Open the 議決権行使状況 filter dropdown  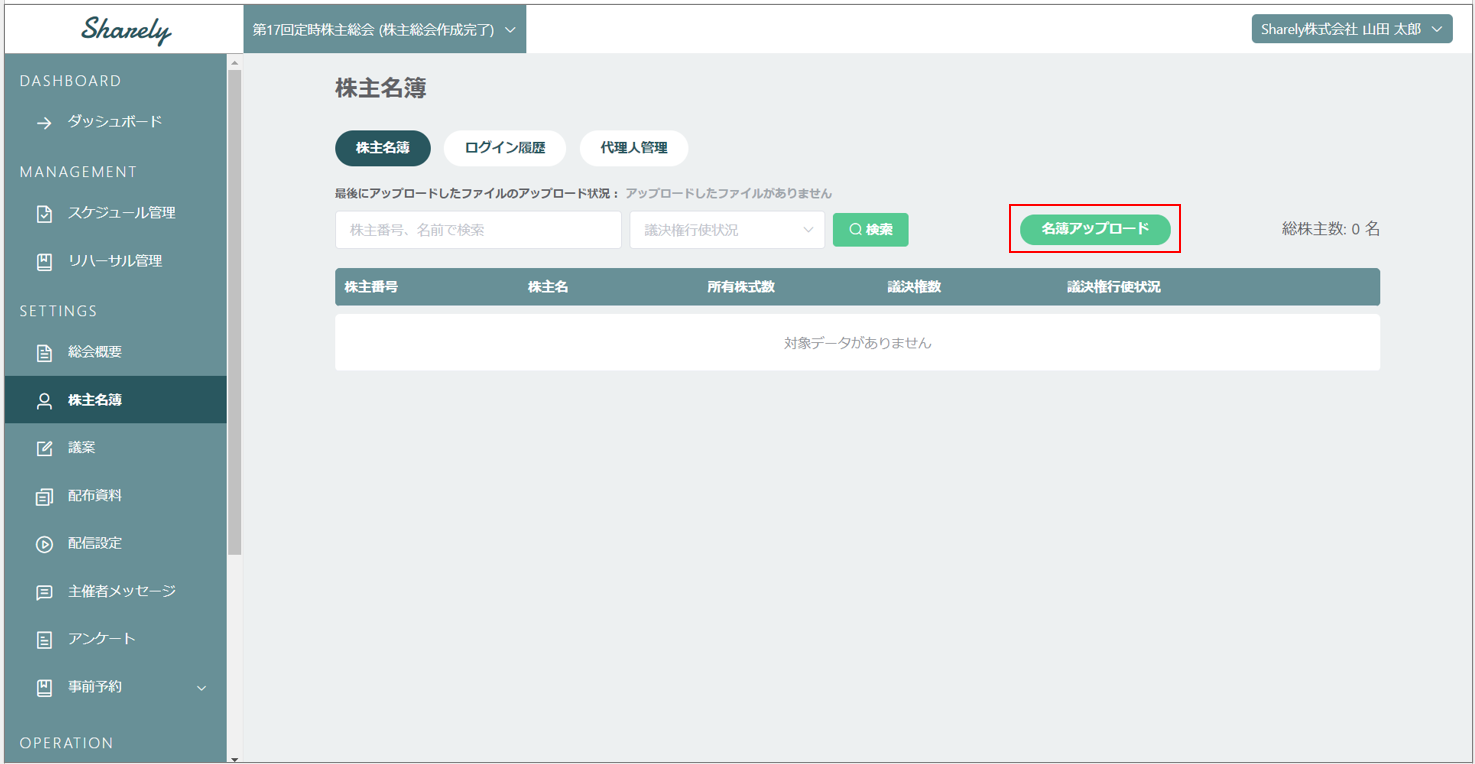pos(727,230)
